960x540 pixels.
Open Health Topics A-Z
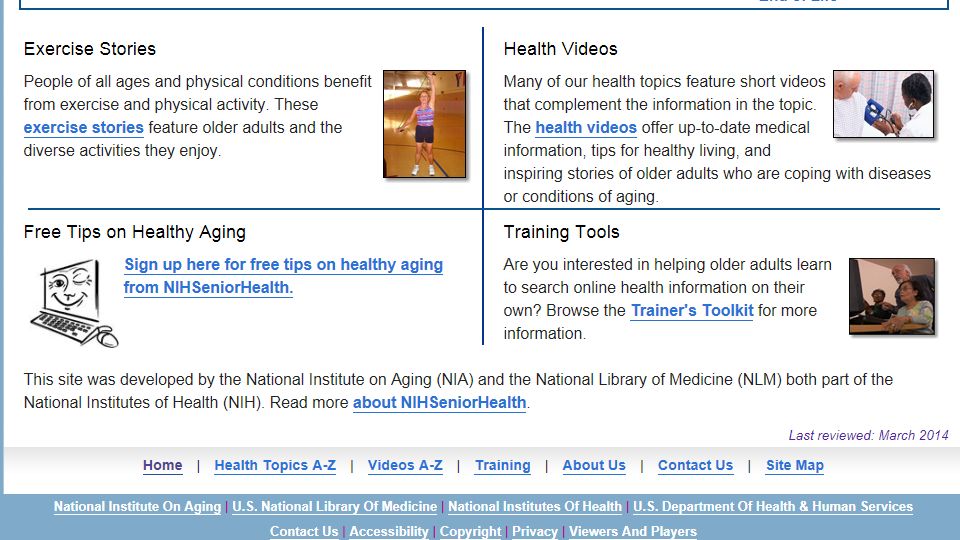[x=275, y=465]
